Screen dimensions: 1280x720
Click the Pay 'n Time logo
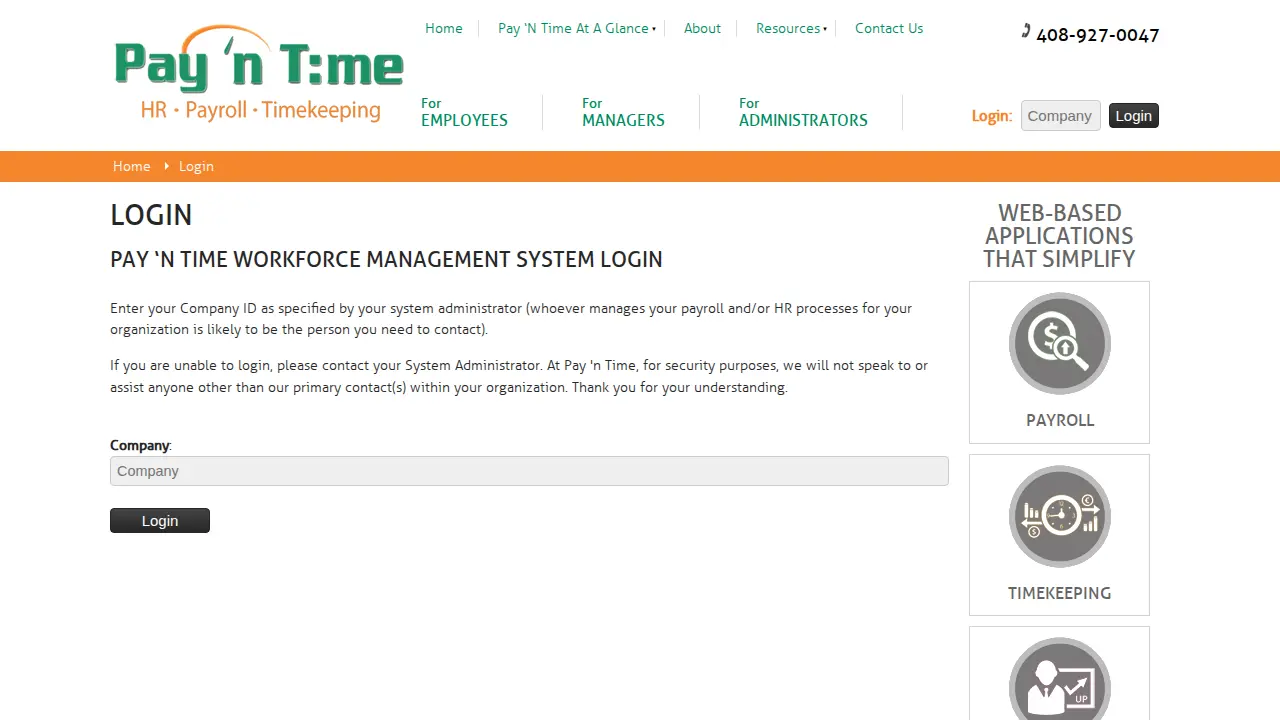pyautogui.click(x=259, y=74)
